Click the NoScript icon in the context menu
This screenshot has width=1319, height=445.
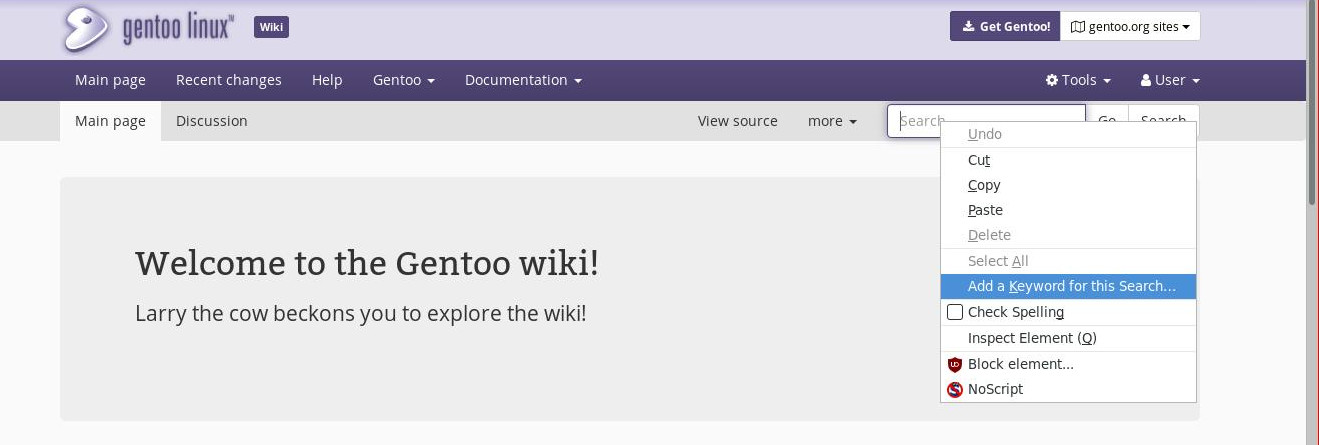click(x=955, y=390)
